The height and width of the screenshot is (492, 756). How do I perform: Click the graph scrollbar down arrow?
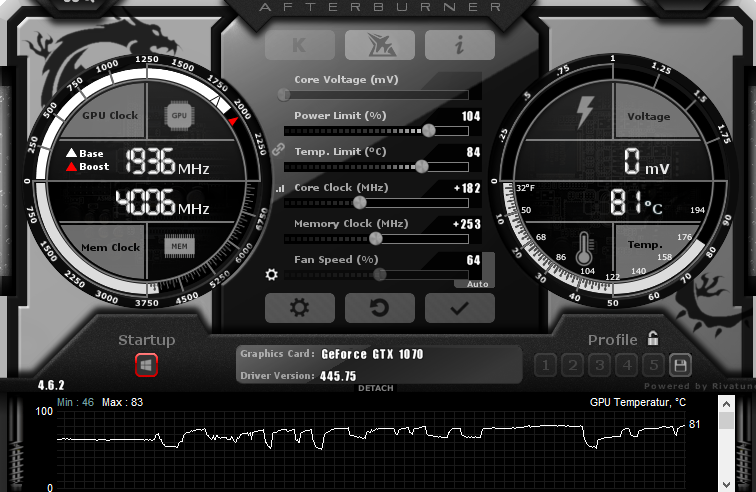(726, 484)
